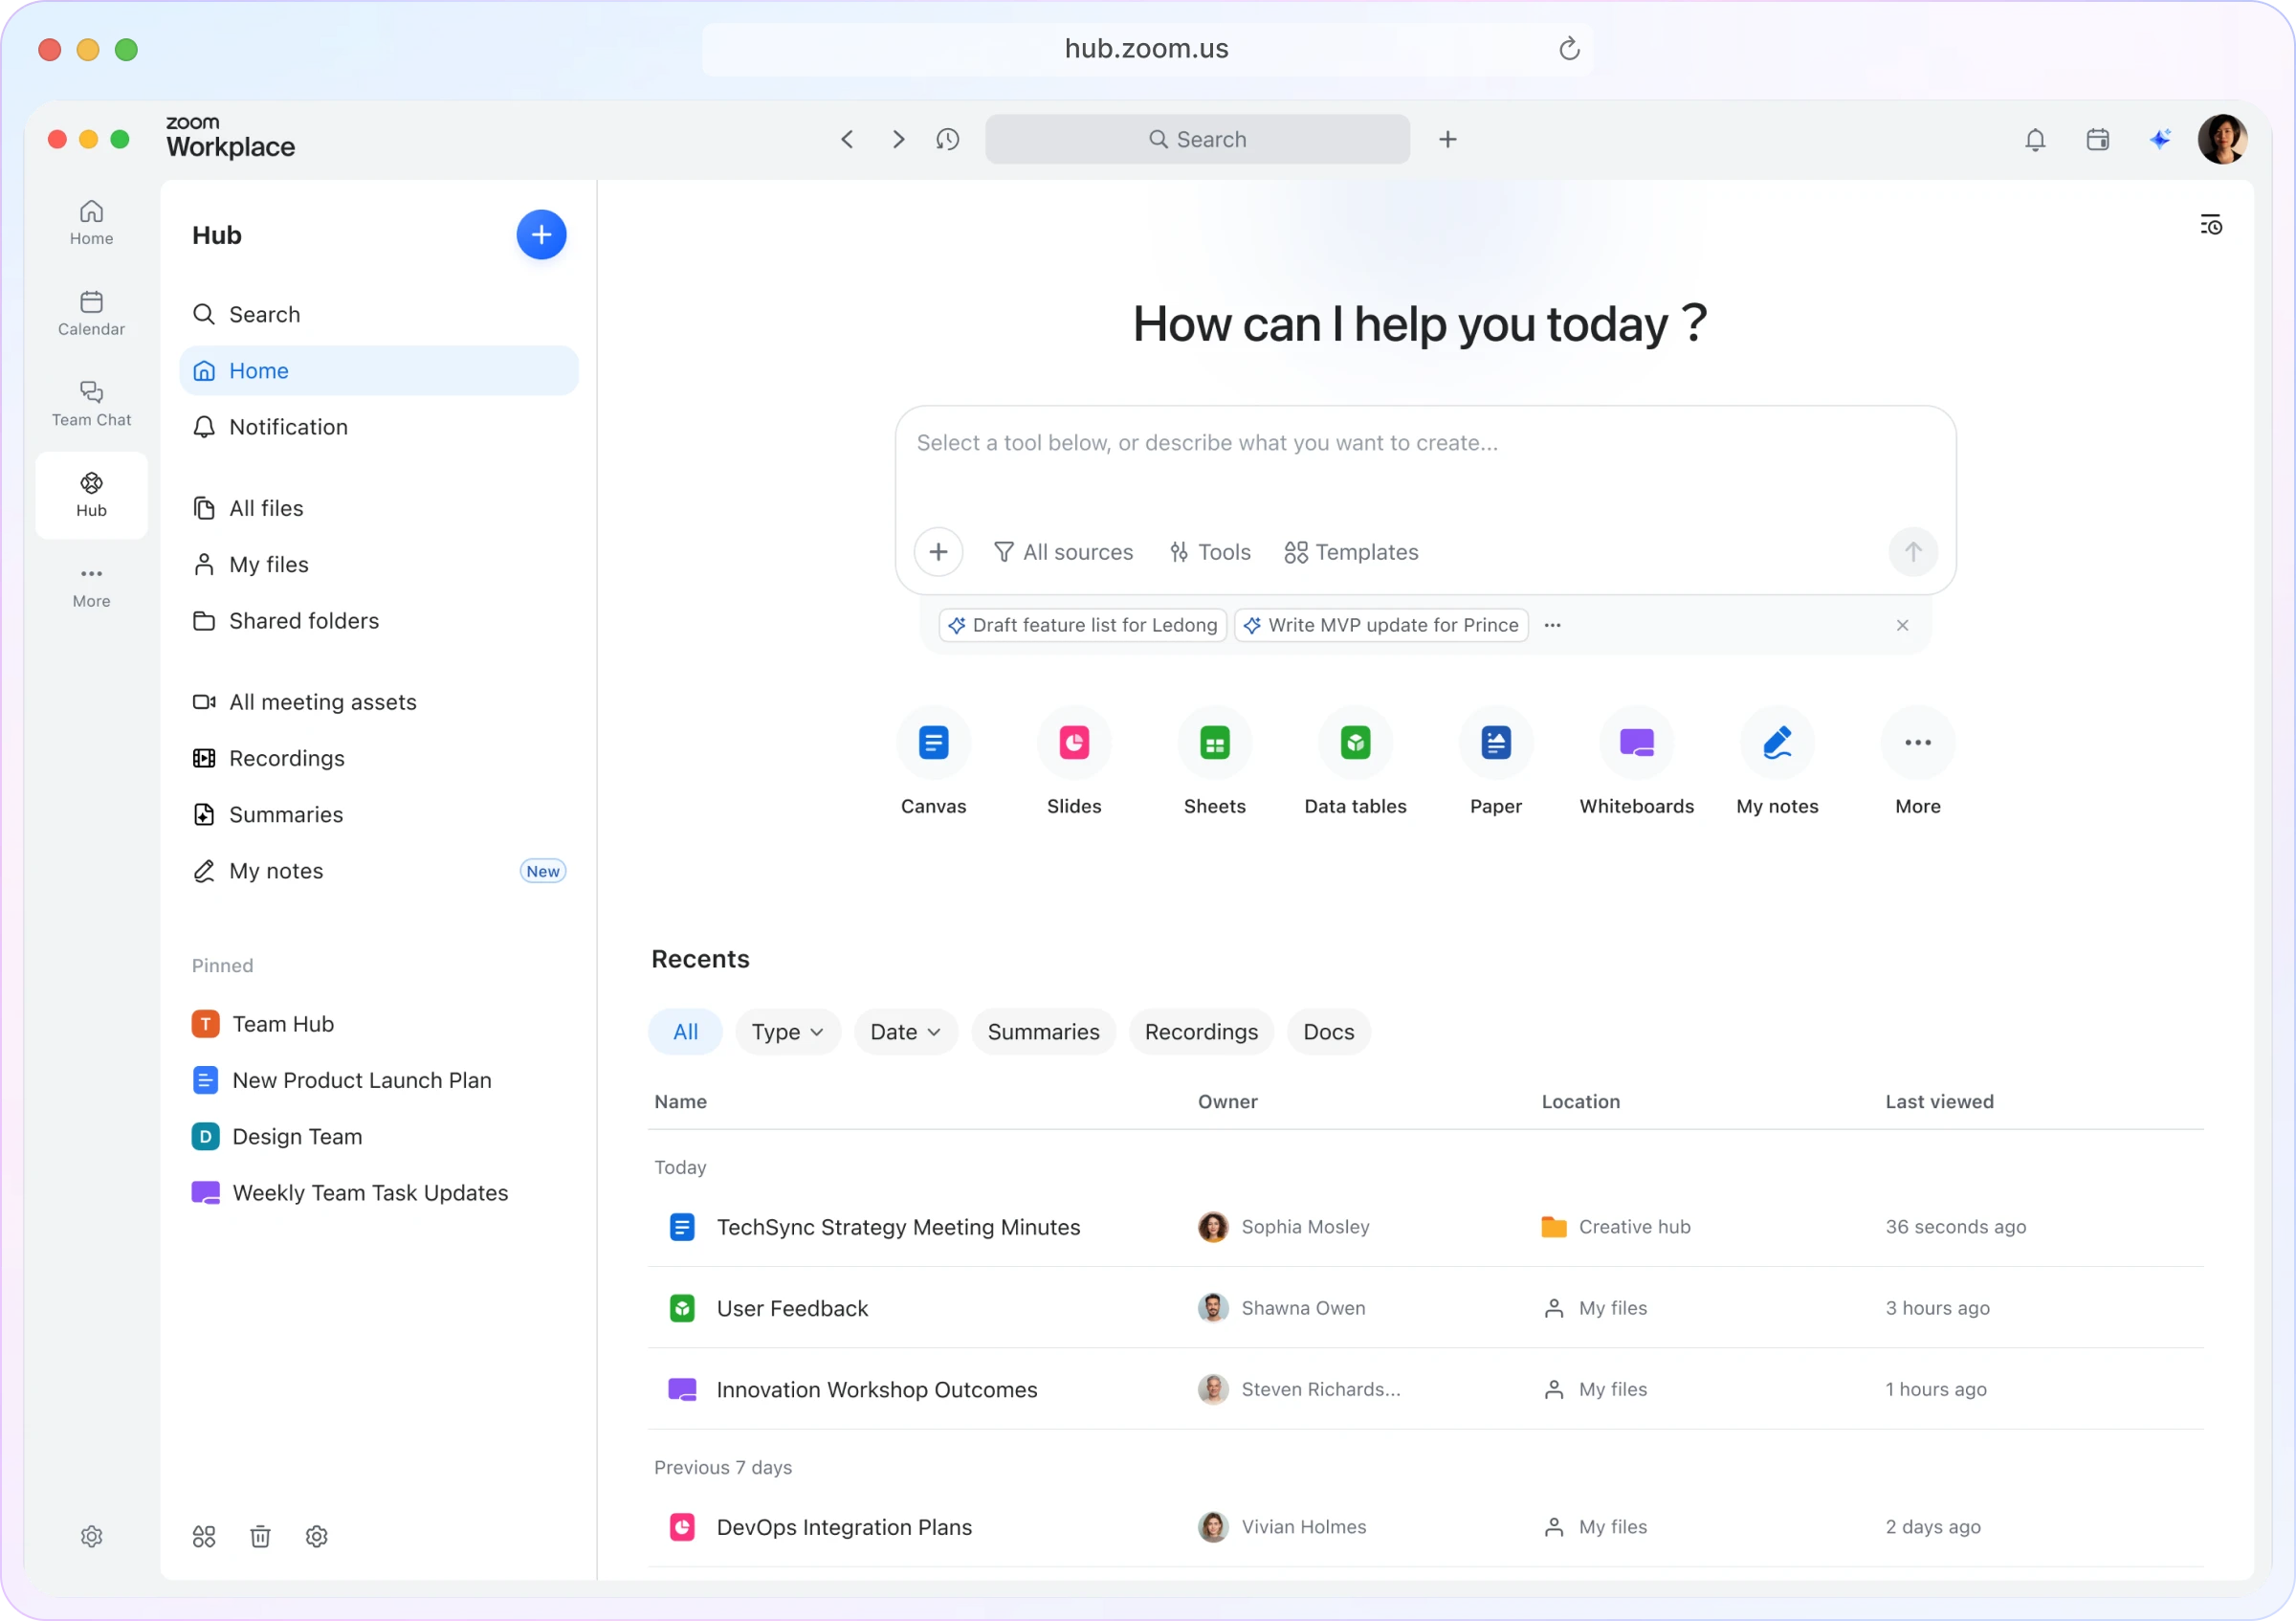Viewport: 2296px width, 1621px height.
Task: Open Search in the Hub sidebar
Action: click(x=379, y=315)
